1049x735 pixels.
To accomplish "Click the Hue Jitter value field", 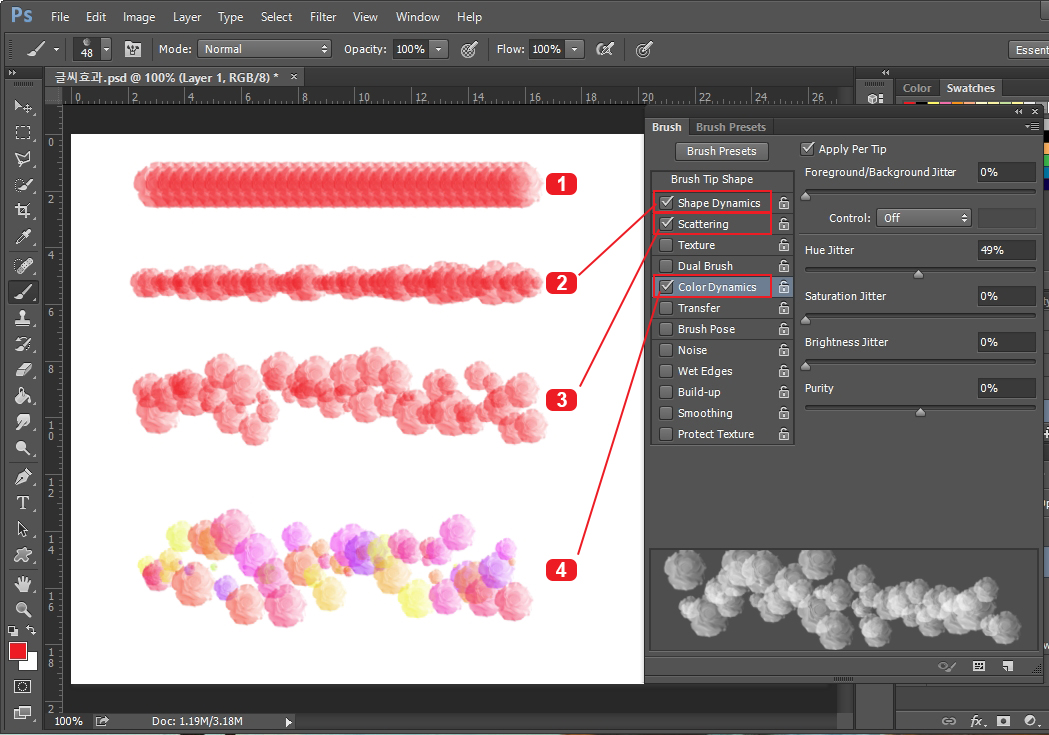I will pos(1007,250).
